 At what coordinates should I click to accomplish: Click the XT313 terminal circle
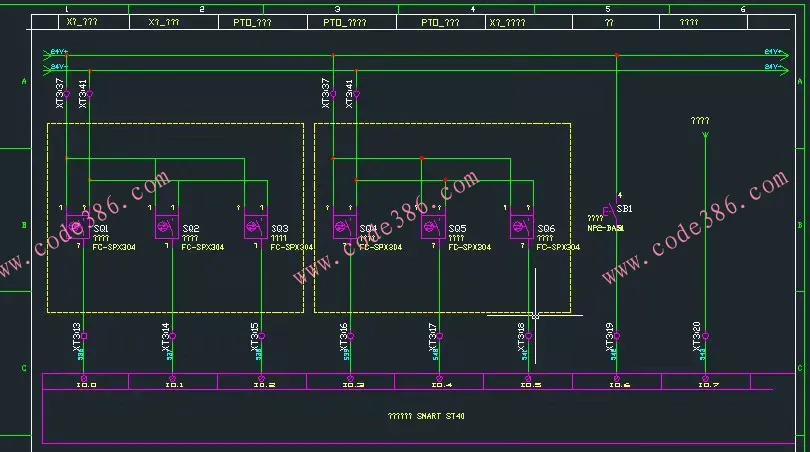pyautogui.click(x=84, y=336)
